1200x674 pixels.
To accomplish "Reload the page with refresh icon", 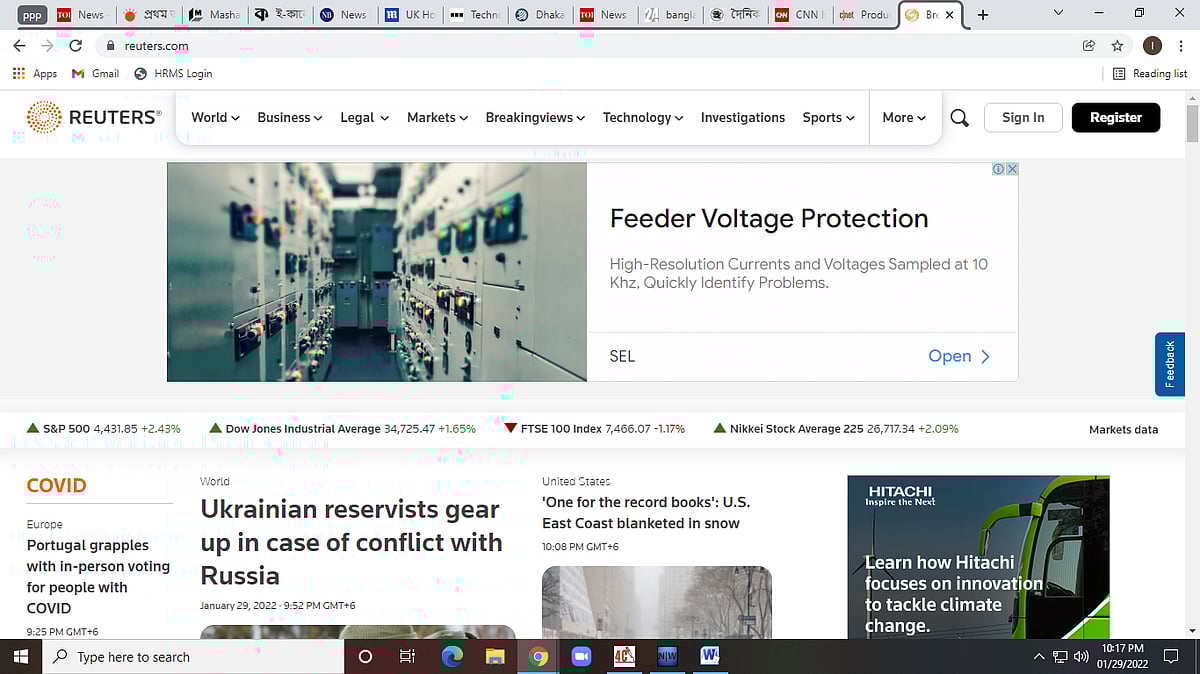I will click(x=75, y=45).
